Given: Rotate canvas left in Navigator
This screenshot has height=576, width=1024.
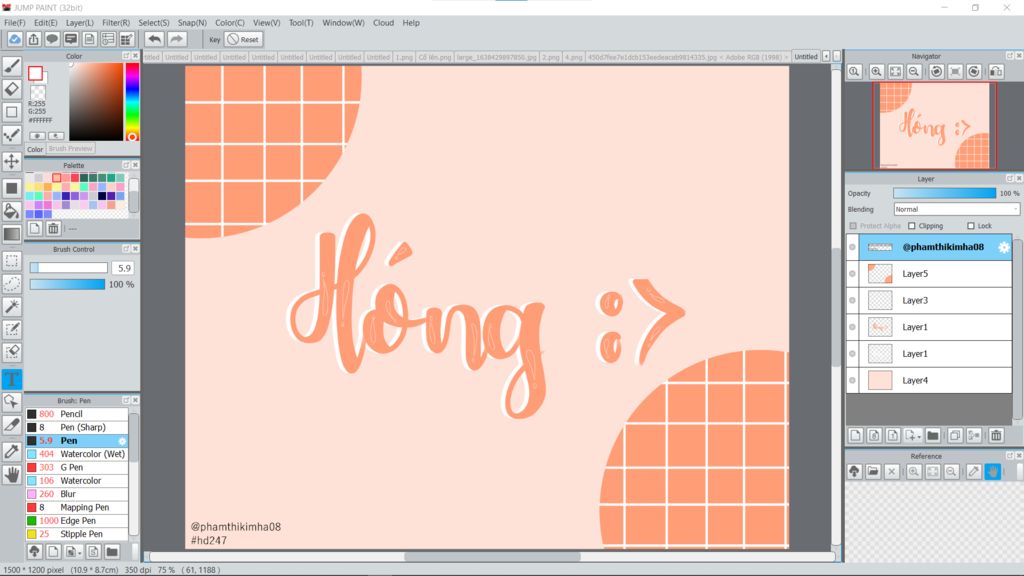Looking at the screenshot, I should coord(936,71).
